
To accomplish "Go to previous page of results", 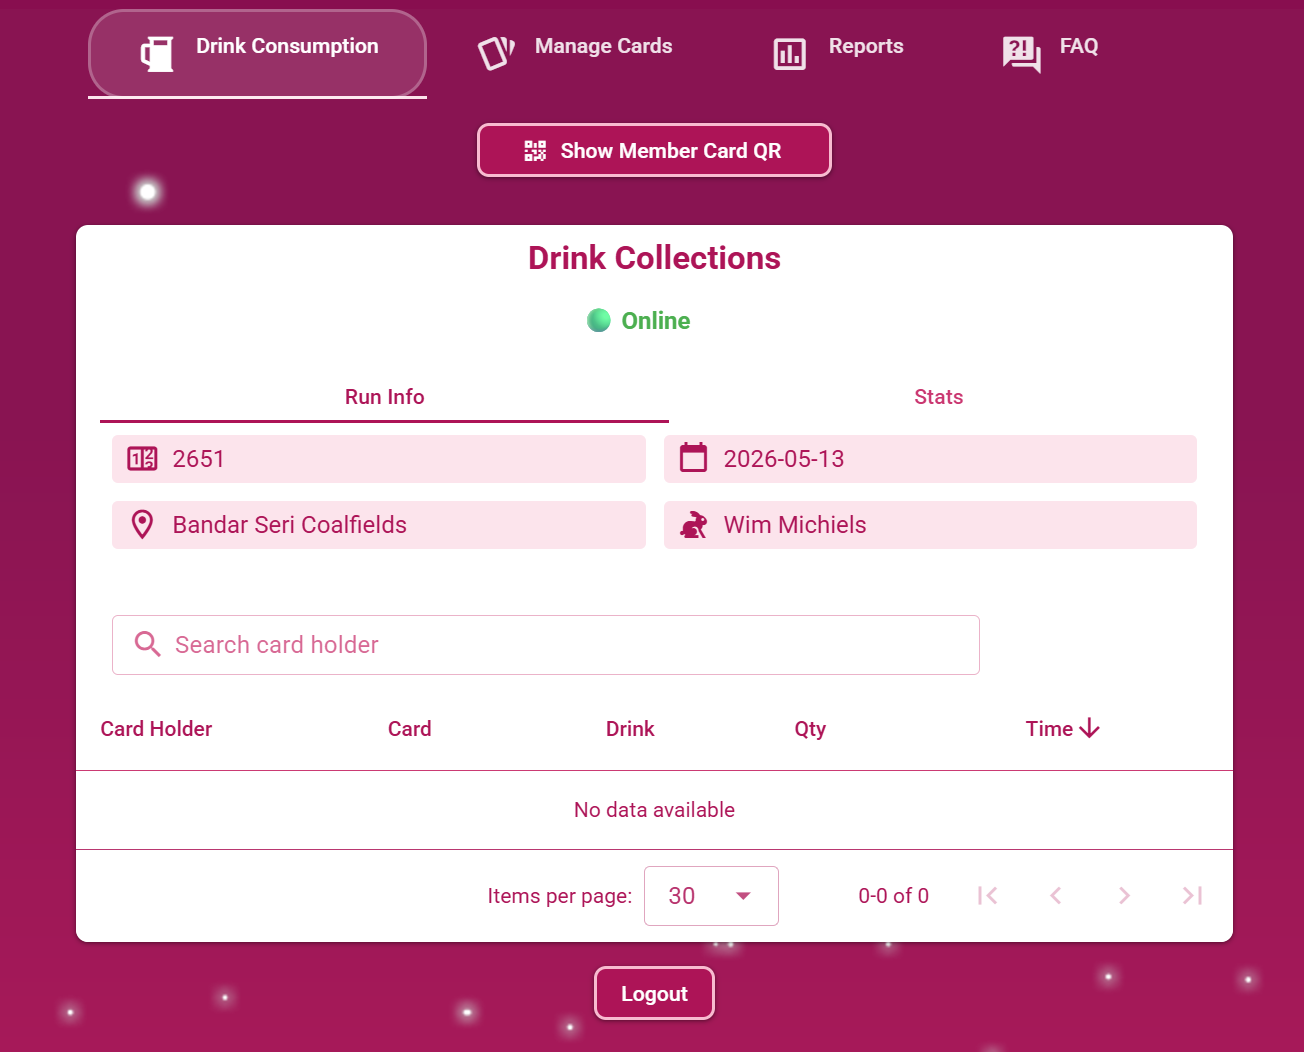I will pyautogui.click(x=1056, y=896).
